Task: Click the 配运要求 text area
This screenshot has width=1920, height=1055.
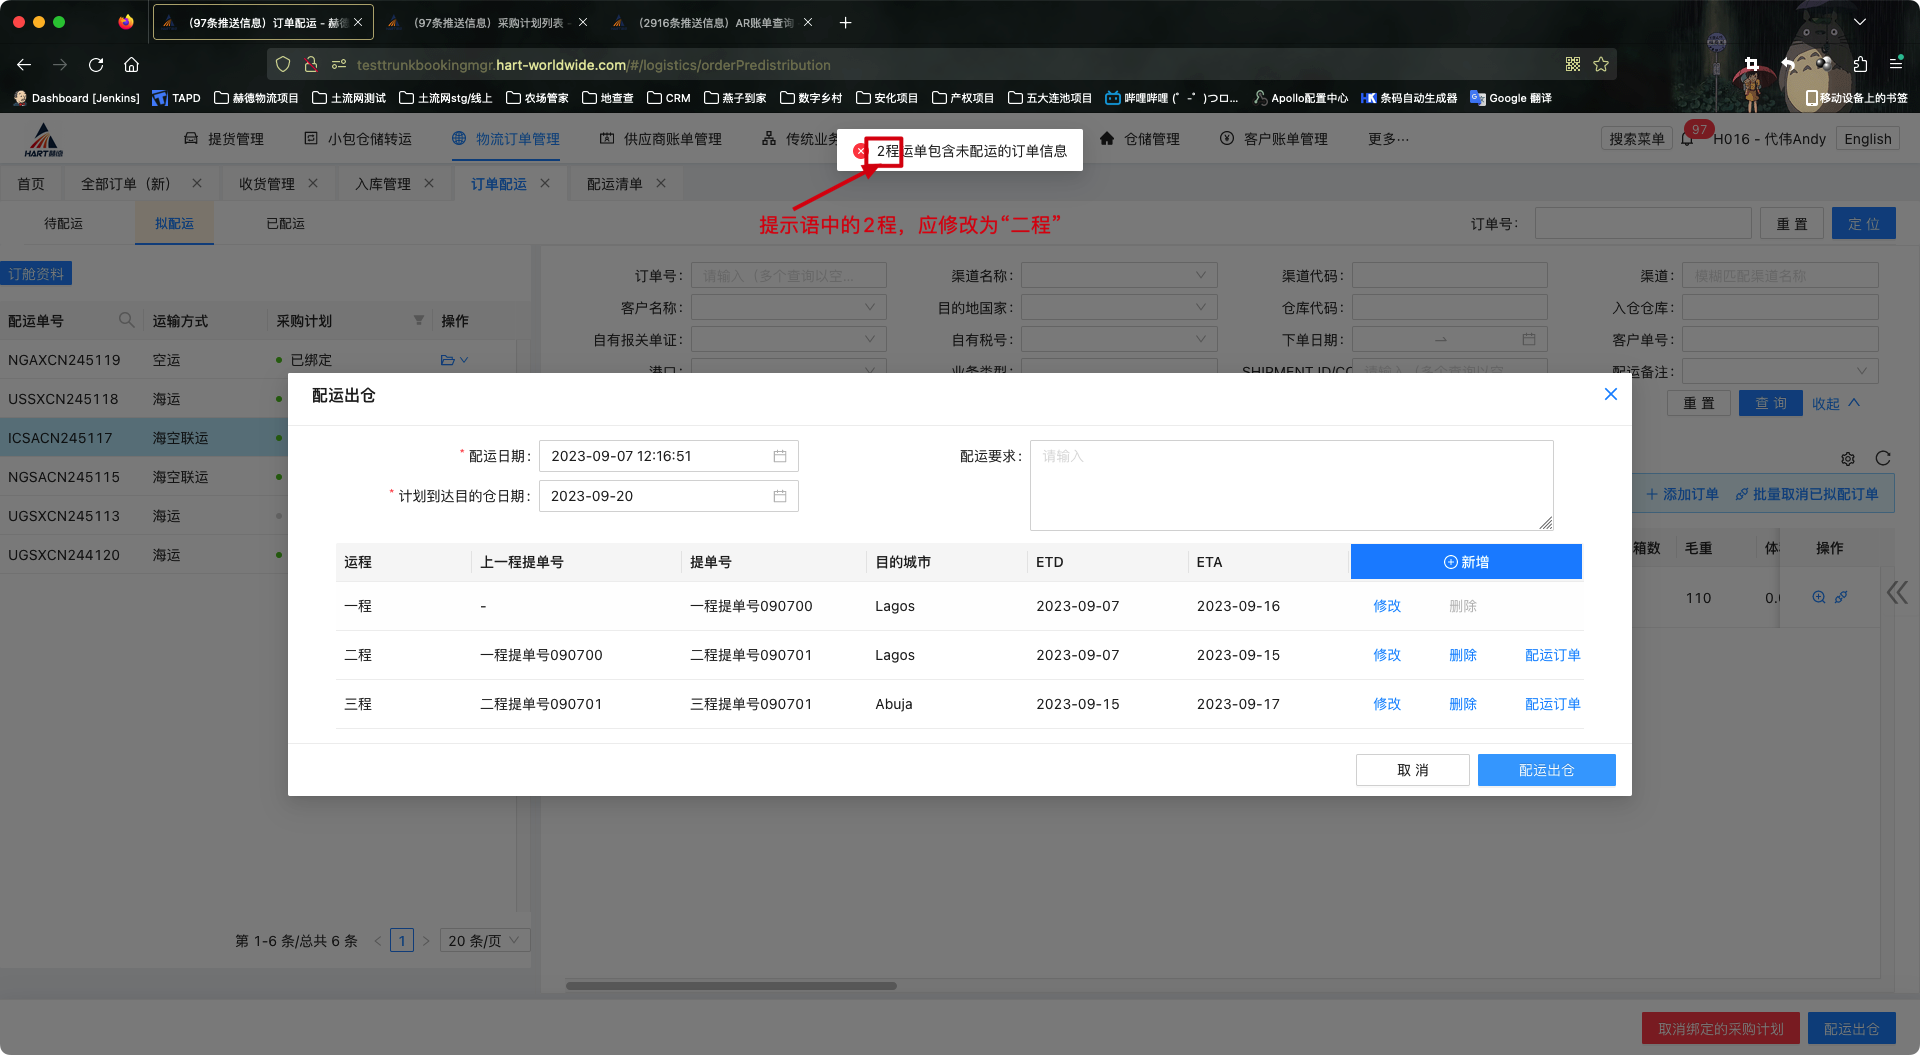Action: pyautogui.click(x=1290, y=485)
